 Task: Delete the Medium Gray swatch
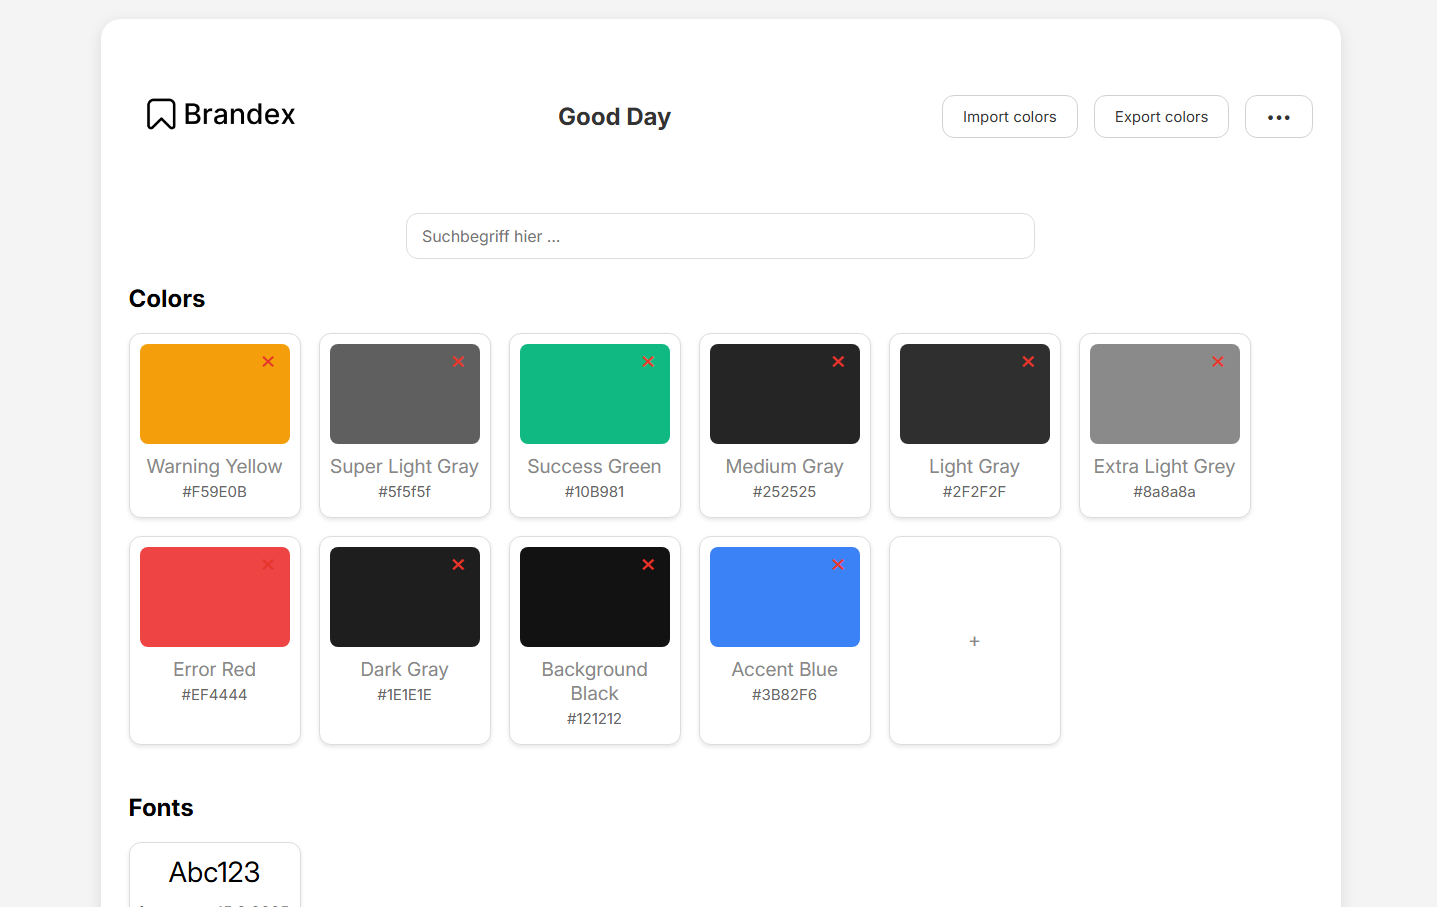point(838,361)
